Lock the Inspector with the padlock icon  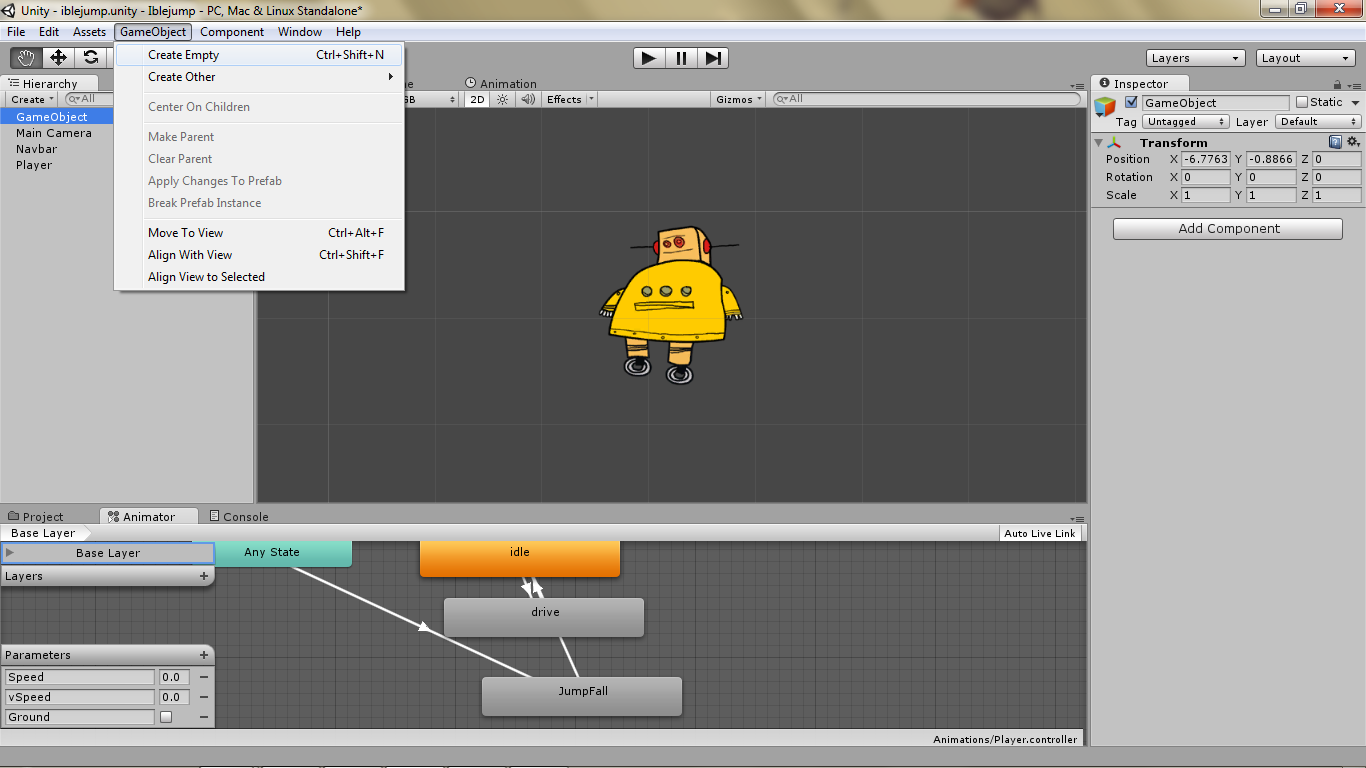pyautogui.click(x=1337, y=84)
